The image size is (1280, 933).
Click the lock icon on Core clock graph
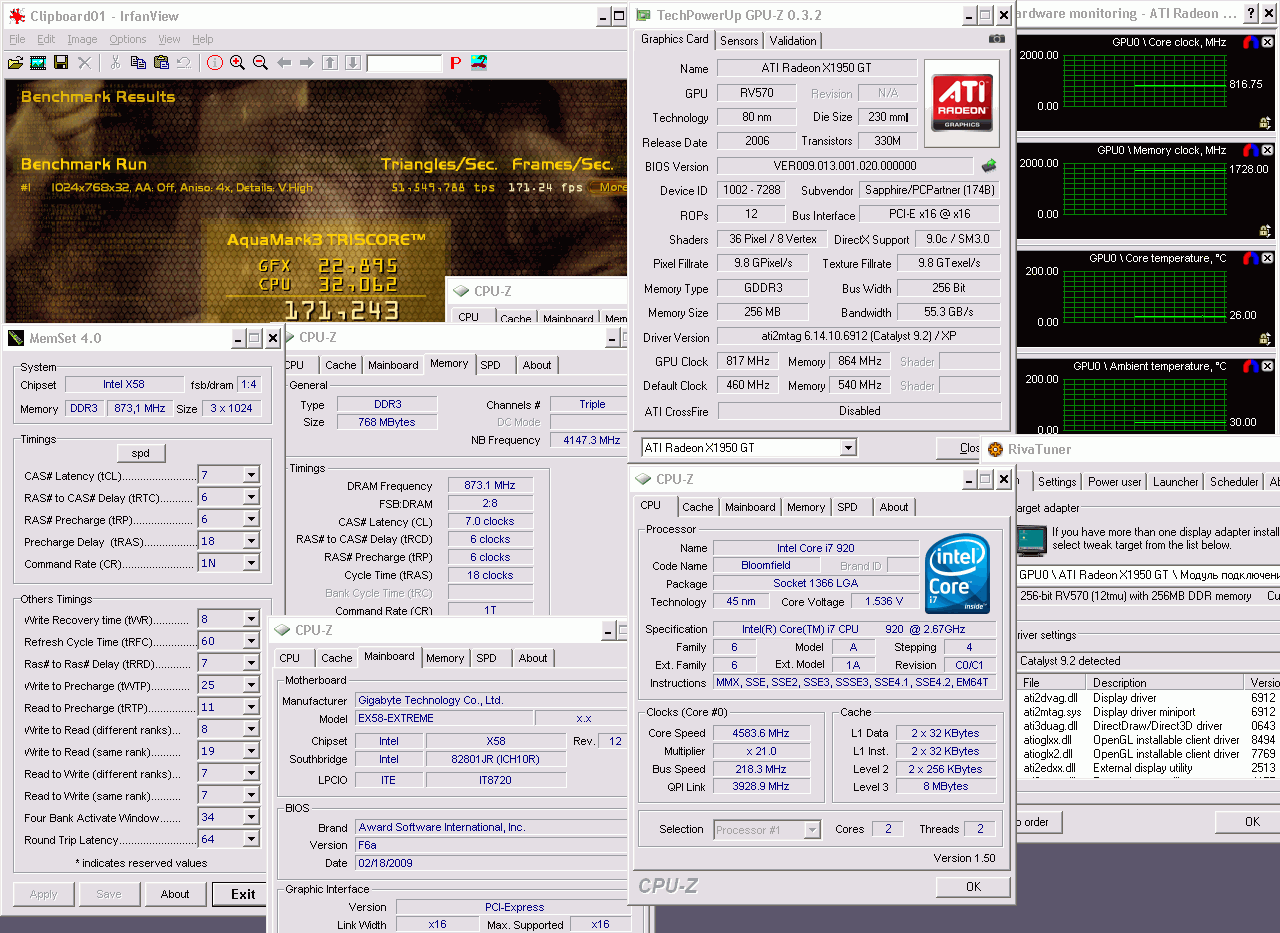click(x=1265, y=122)
